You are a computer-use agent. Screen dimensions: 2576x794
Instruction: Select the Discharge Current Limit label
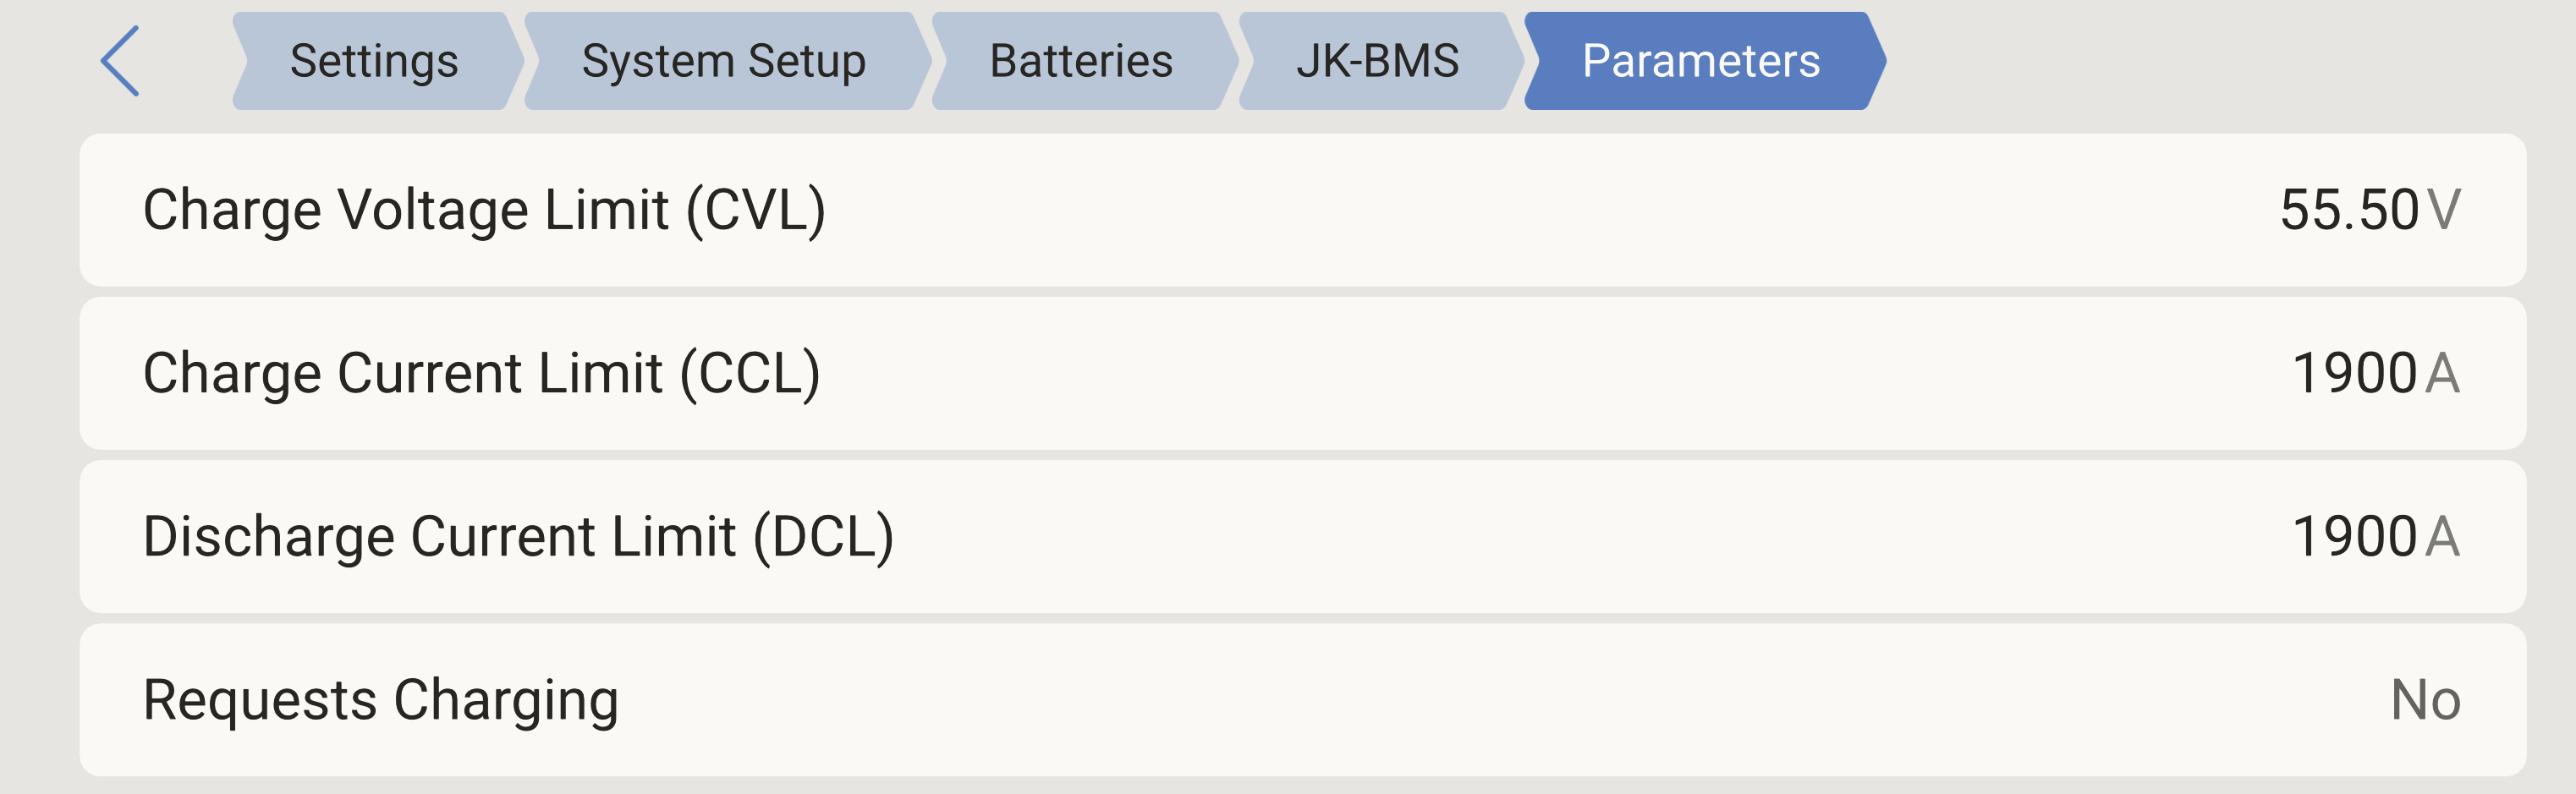coord(439,536)
